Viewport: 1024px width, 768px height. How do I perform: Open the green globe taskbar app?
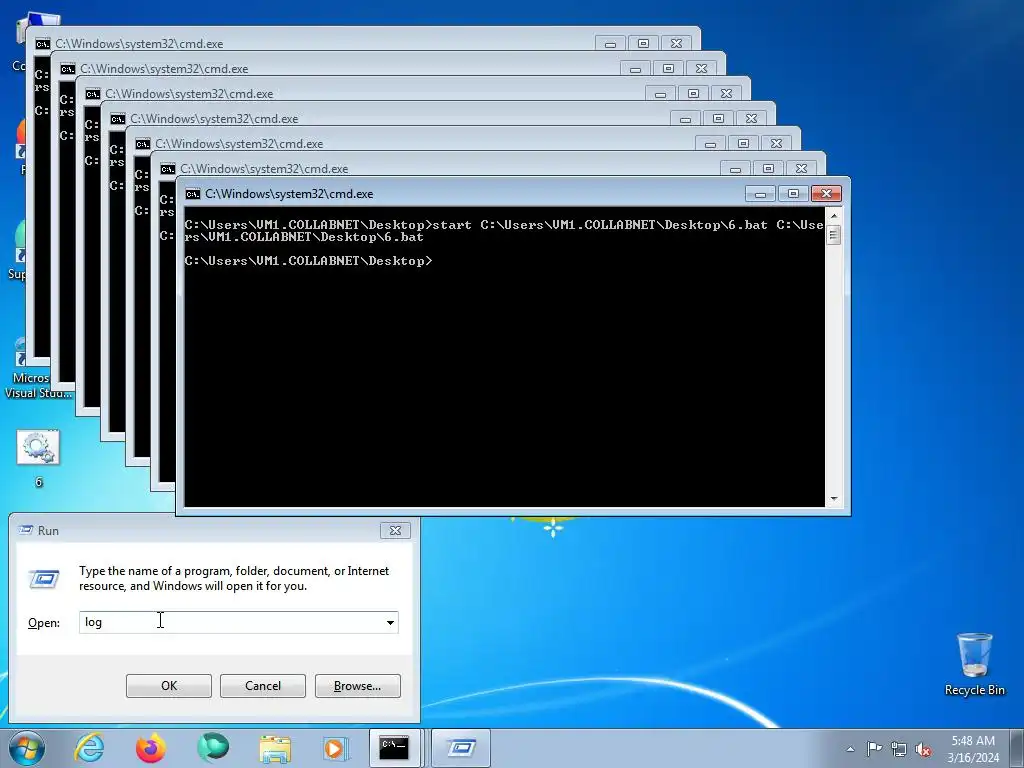[x=213, y=748]
